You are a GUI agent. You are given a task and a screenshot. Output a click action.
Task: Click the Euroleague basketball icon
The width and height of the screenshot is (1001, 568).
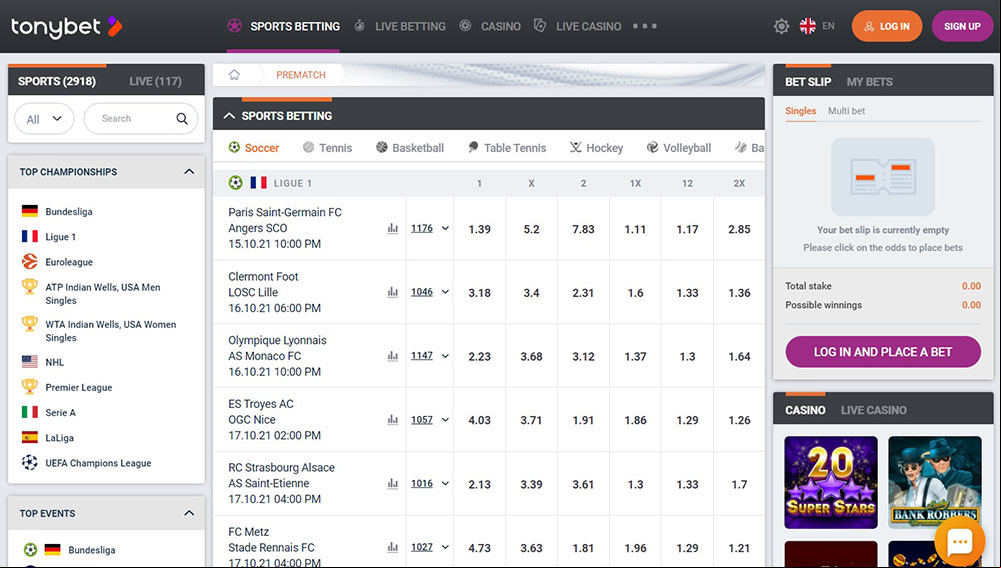(x=29, y=262)
